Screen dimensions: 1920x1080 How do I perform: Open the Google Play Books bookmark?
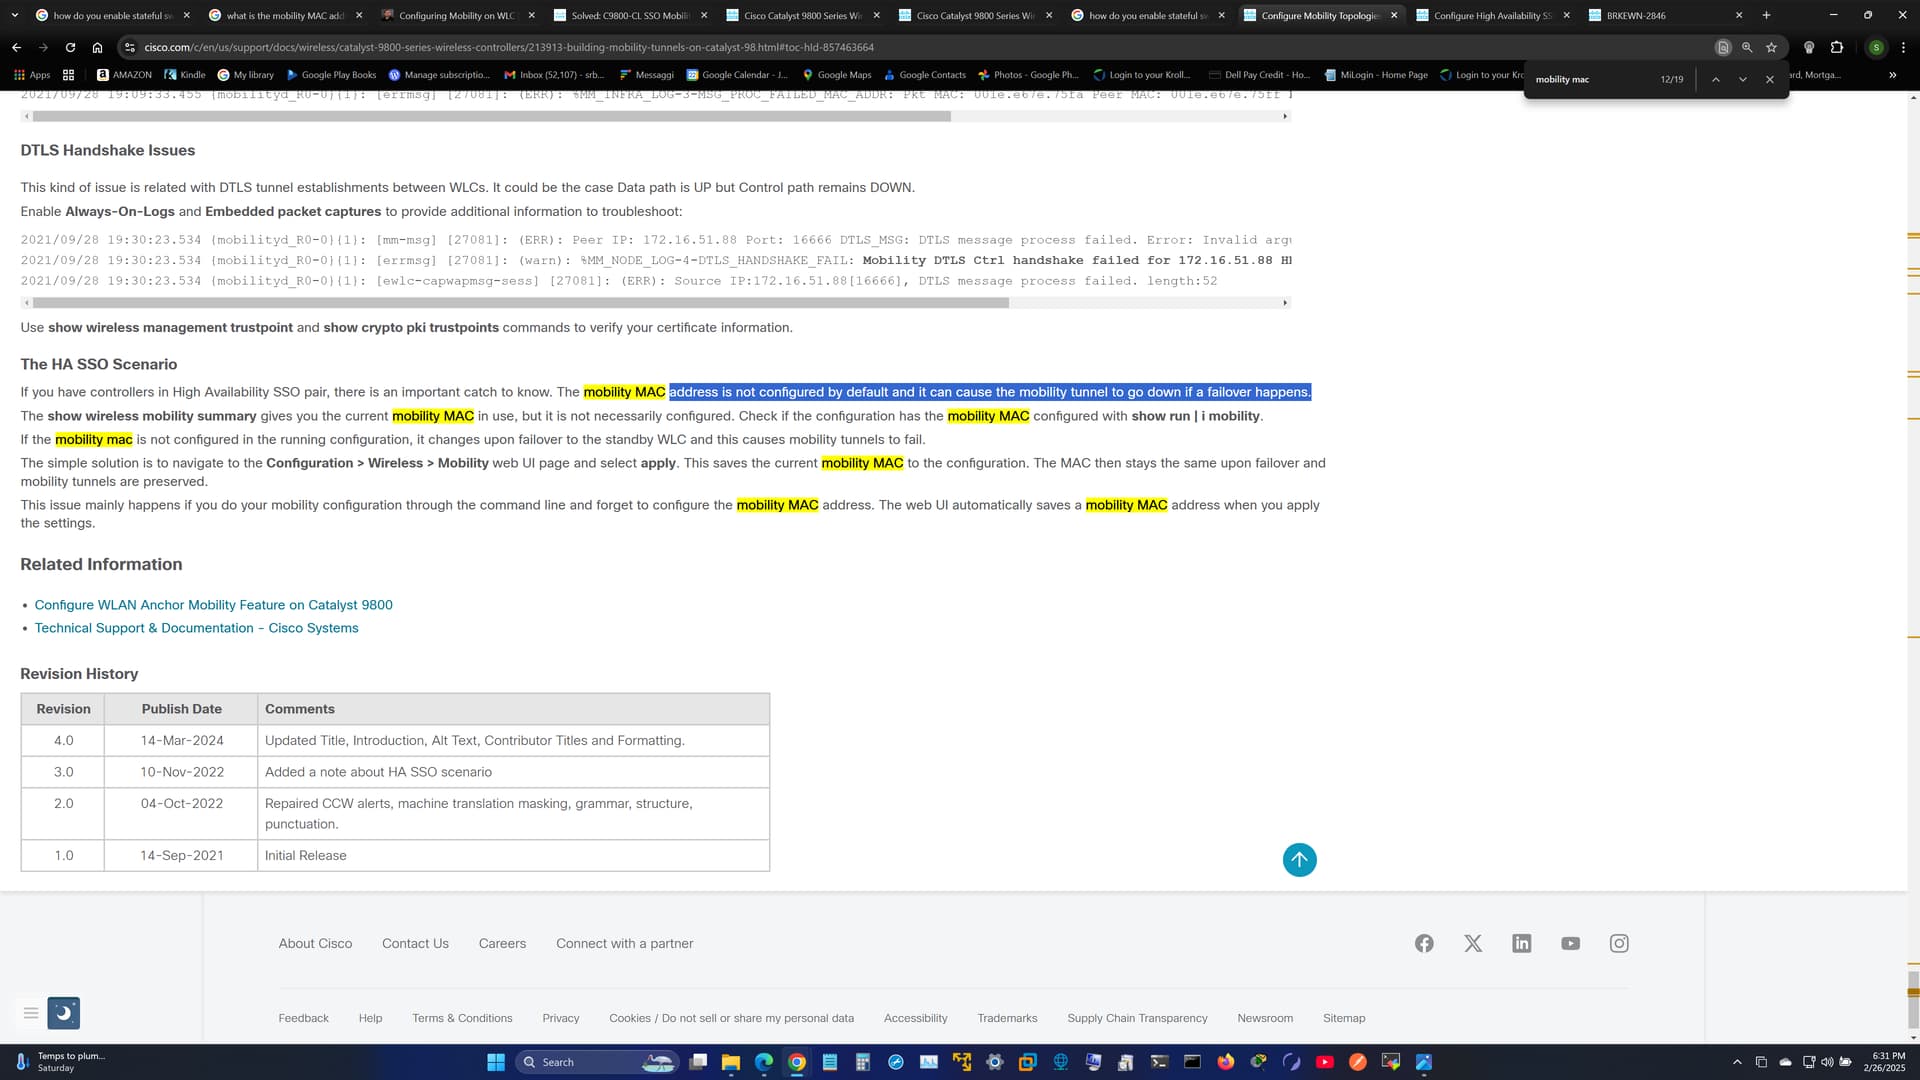pos(331,75)
